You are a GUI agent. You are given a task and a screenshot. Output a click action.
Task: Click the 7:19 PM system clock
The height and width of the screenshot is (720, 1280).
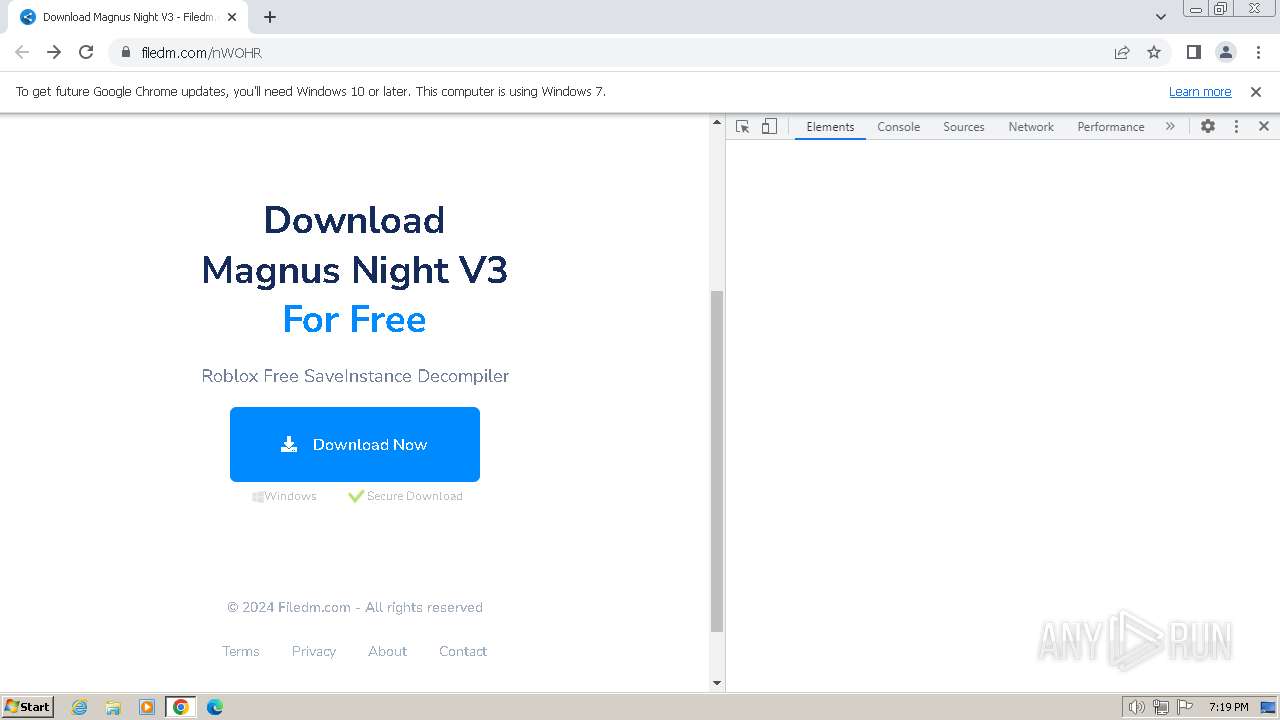point(1228,707)
